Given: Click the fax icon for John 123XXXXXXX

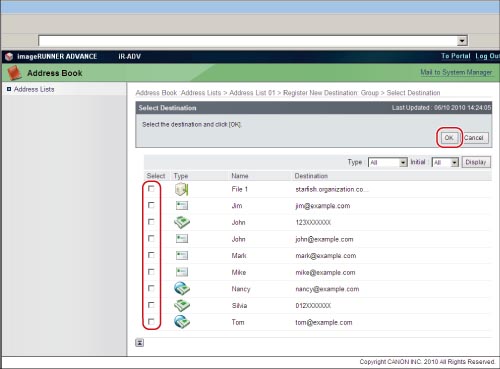Looking at the screenshot, I should [182, 222].
